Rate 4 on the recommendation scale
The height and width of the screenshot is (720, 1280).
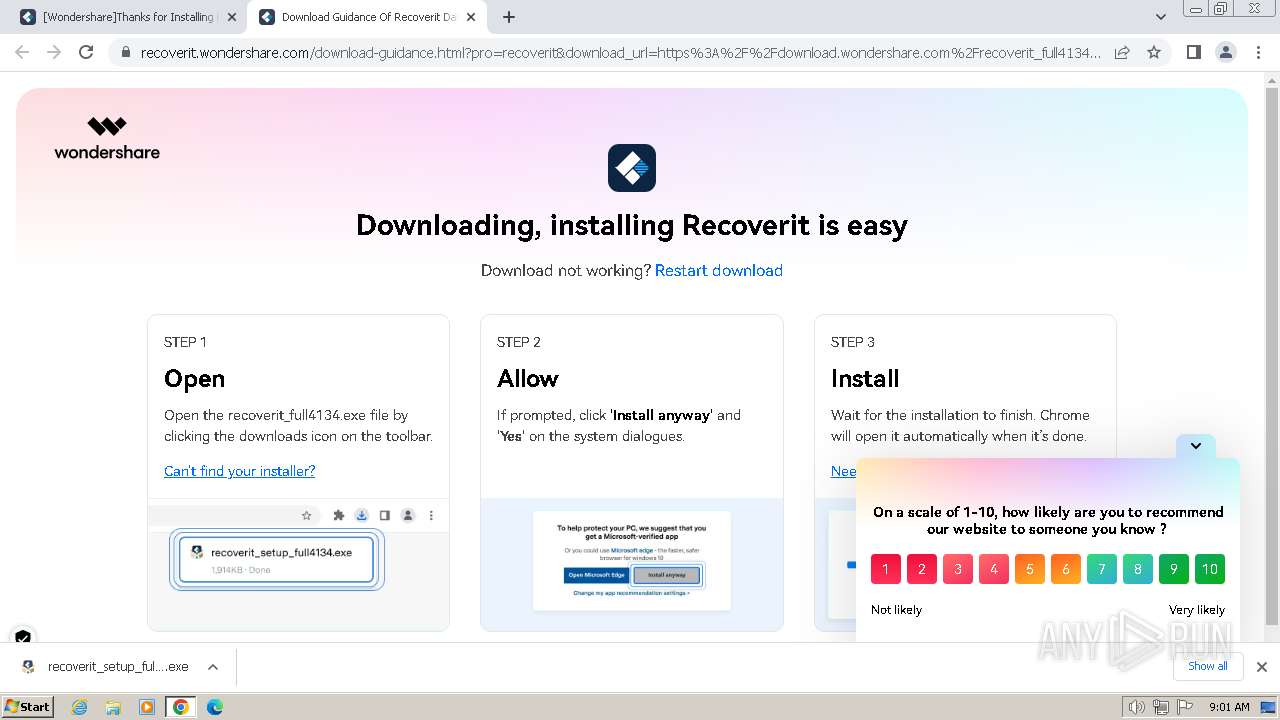(994, 569)
